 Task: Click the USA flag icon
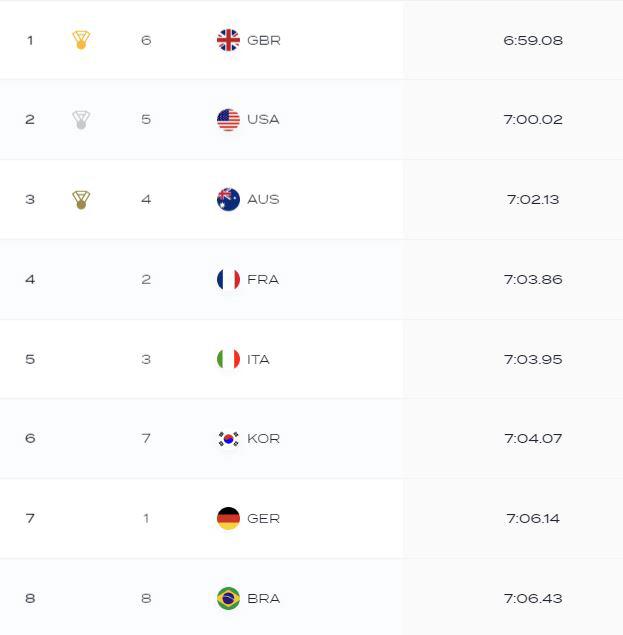pos(228,120)
